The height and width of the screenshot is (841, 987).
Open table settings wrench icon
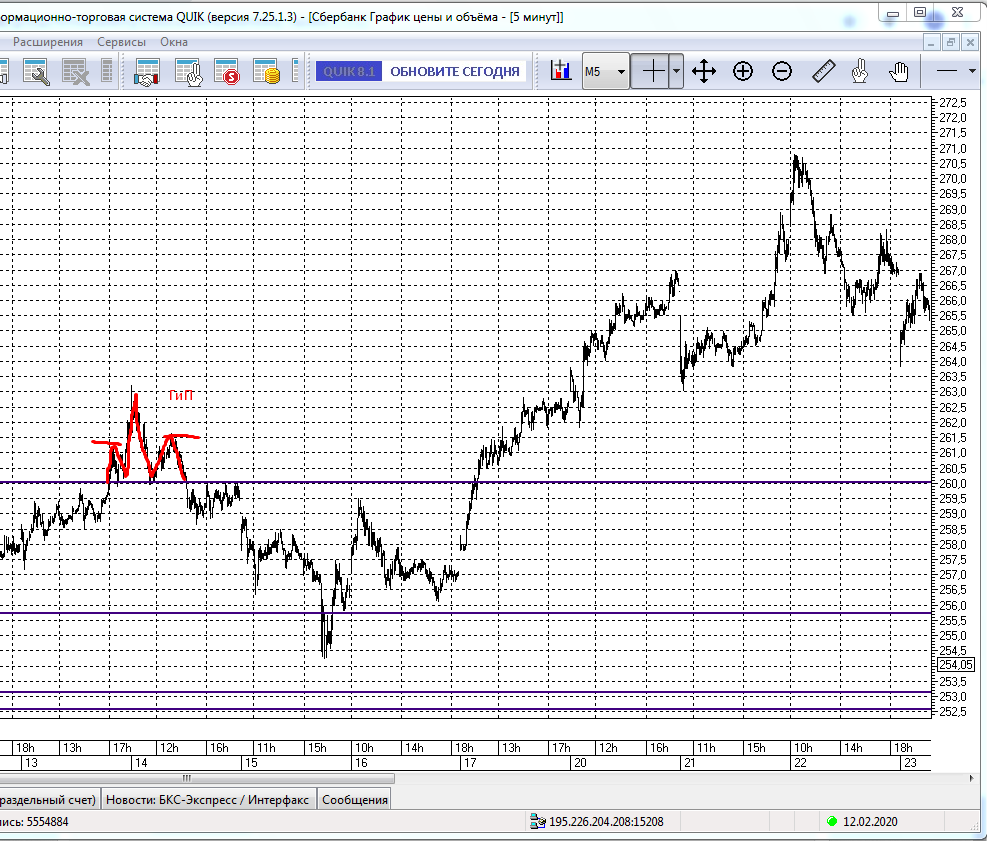(x=36, y=71)
